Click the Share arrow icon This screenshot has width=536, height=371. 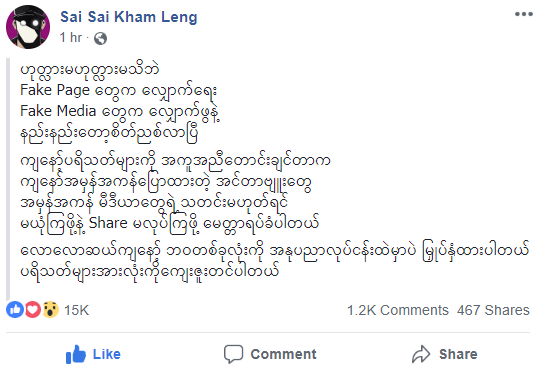click(421, 354)
